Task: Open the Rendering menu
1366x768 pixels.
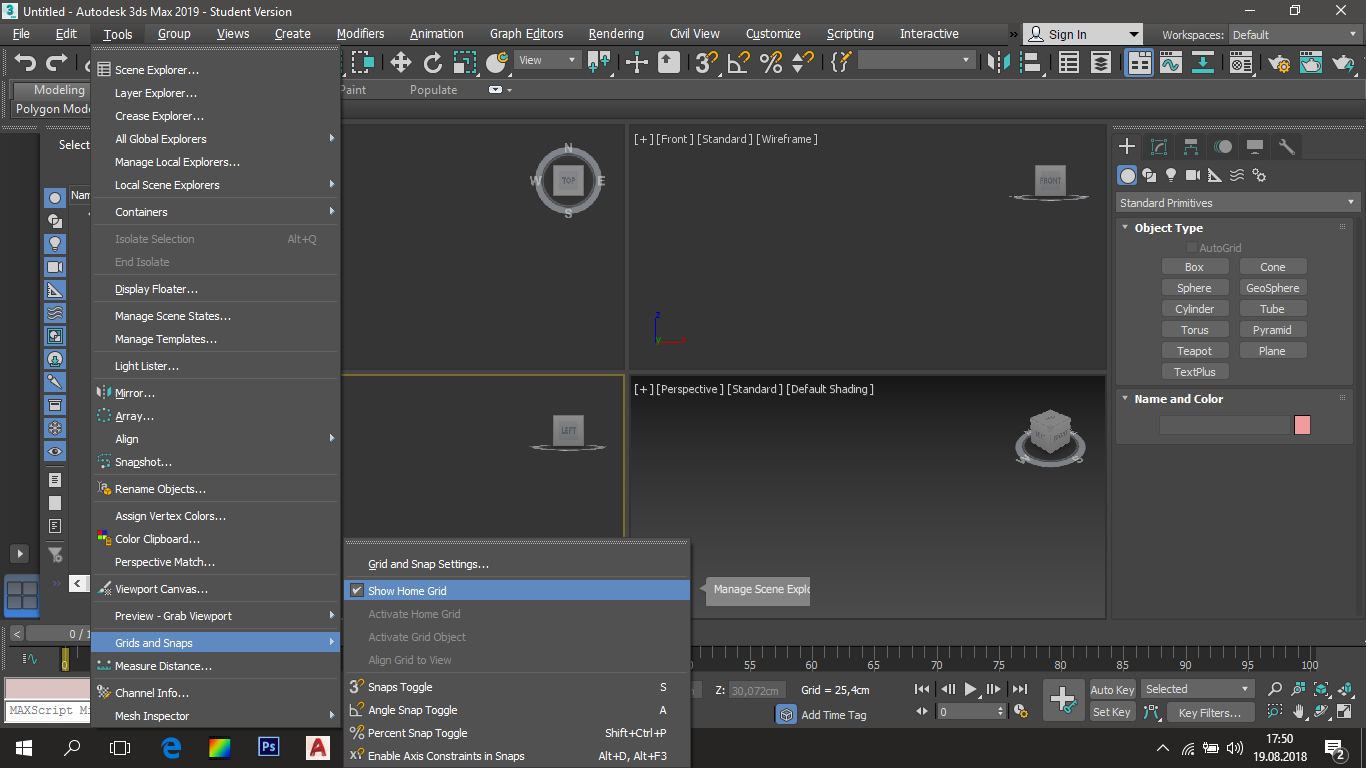Action: click(x=615, y=34)
